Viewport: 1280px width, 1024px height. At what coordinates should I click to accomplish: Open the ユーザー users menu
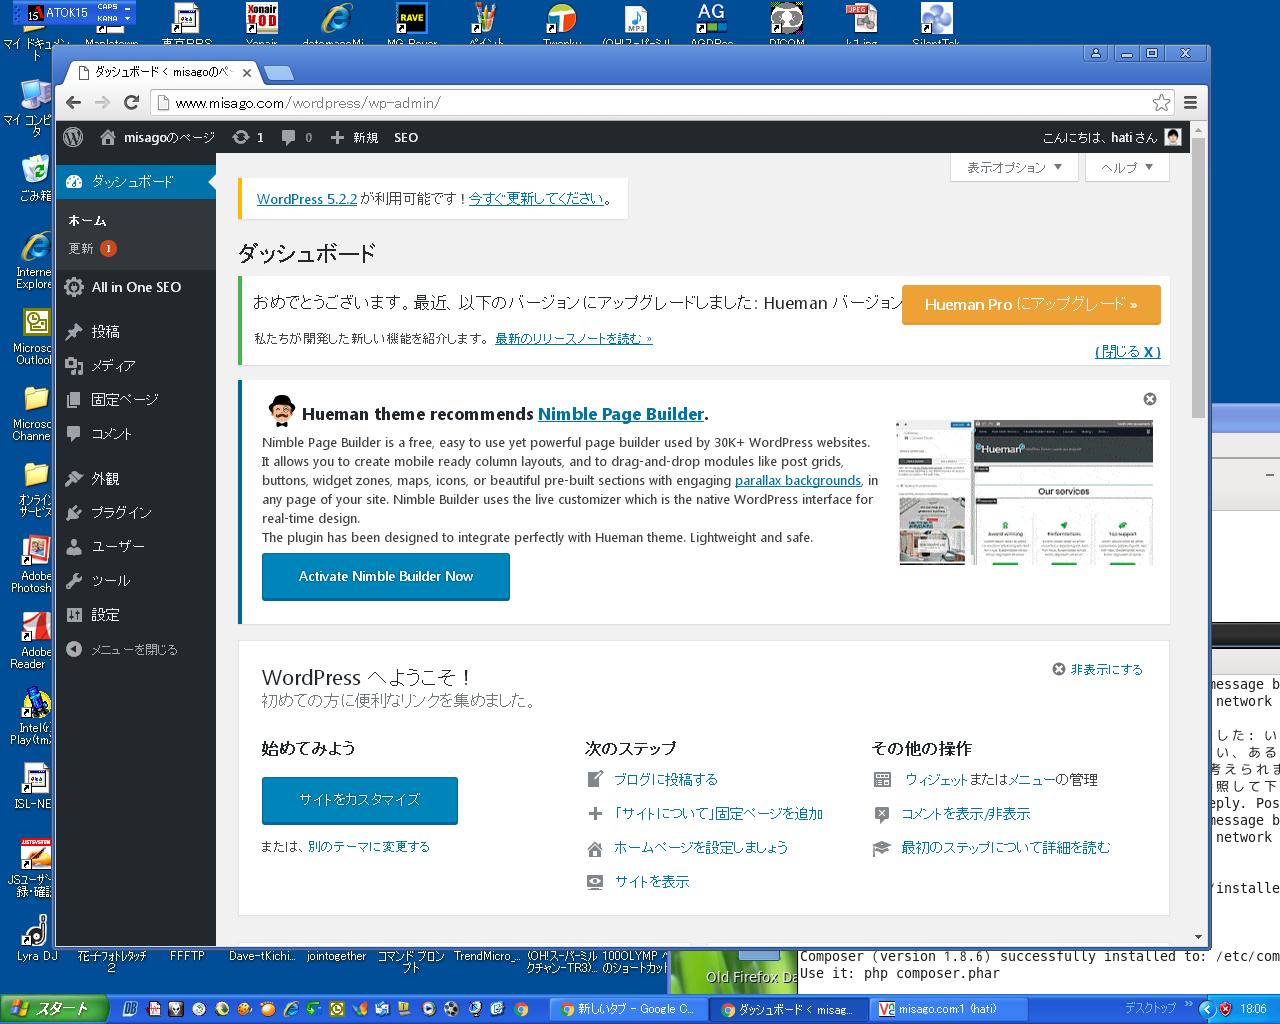136,546
